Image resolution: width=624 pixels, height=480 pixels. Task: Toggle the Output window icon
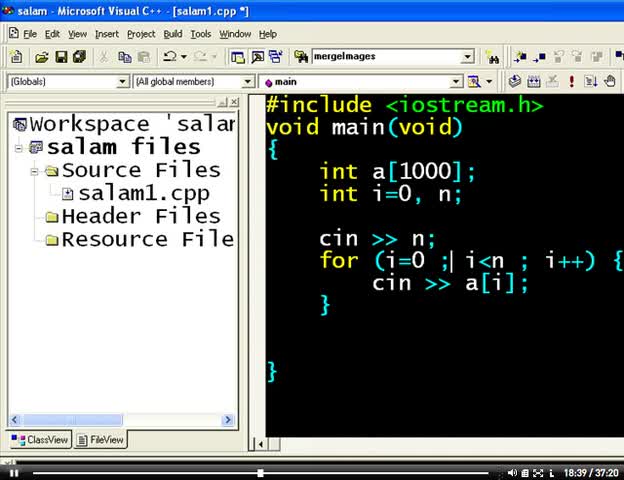pos(257,57)
